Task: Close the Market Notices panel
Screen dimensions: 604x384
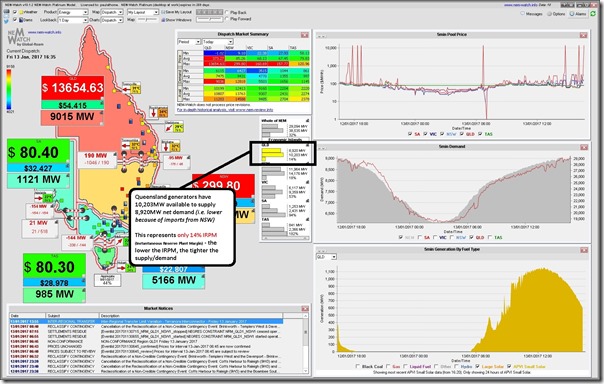Action: 305,309
